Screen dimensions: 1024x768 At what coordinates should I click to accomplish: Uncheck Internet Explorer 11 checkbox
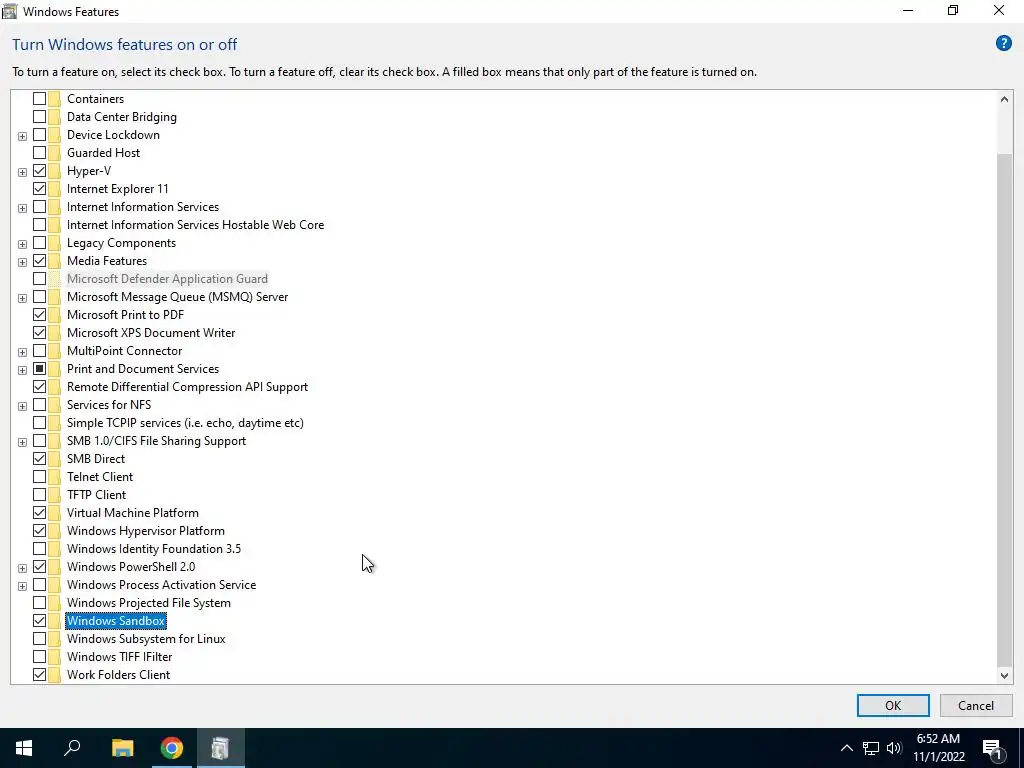pos(39,189)
